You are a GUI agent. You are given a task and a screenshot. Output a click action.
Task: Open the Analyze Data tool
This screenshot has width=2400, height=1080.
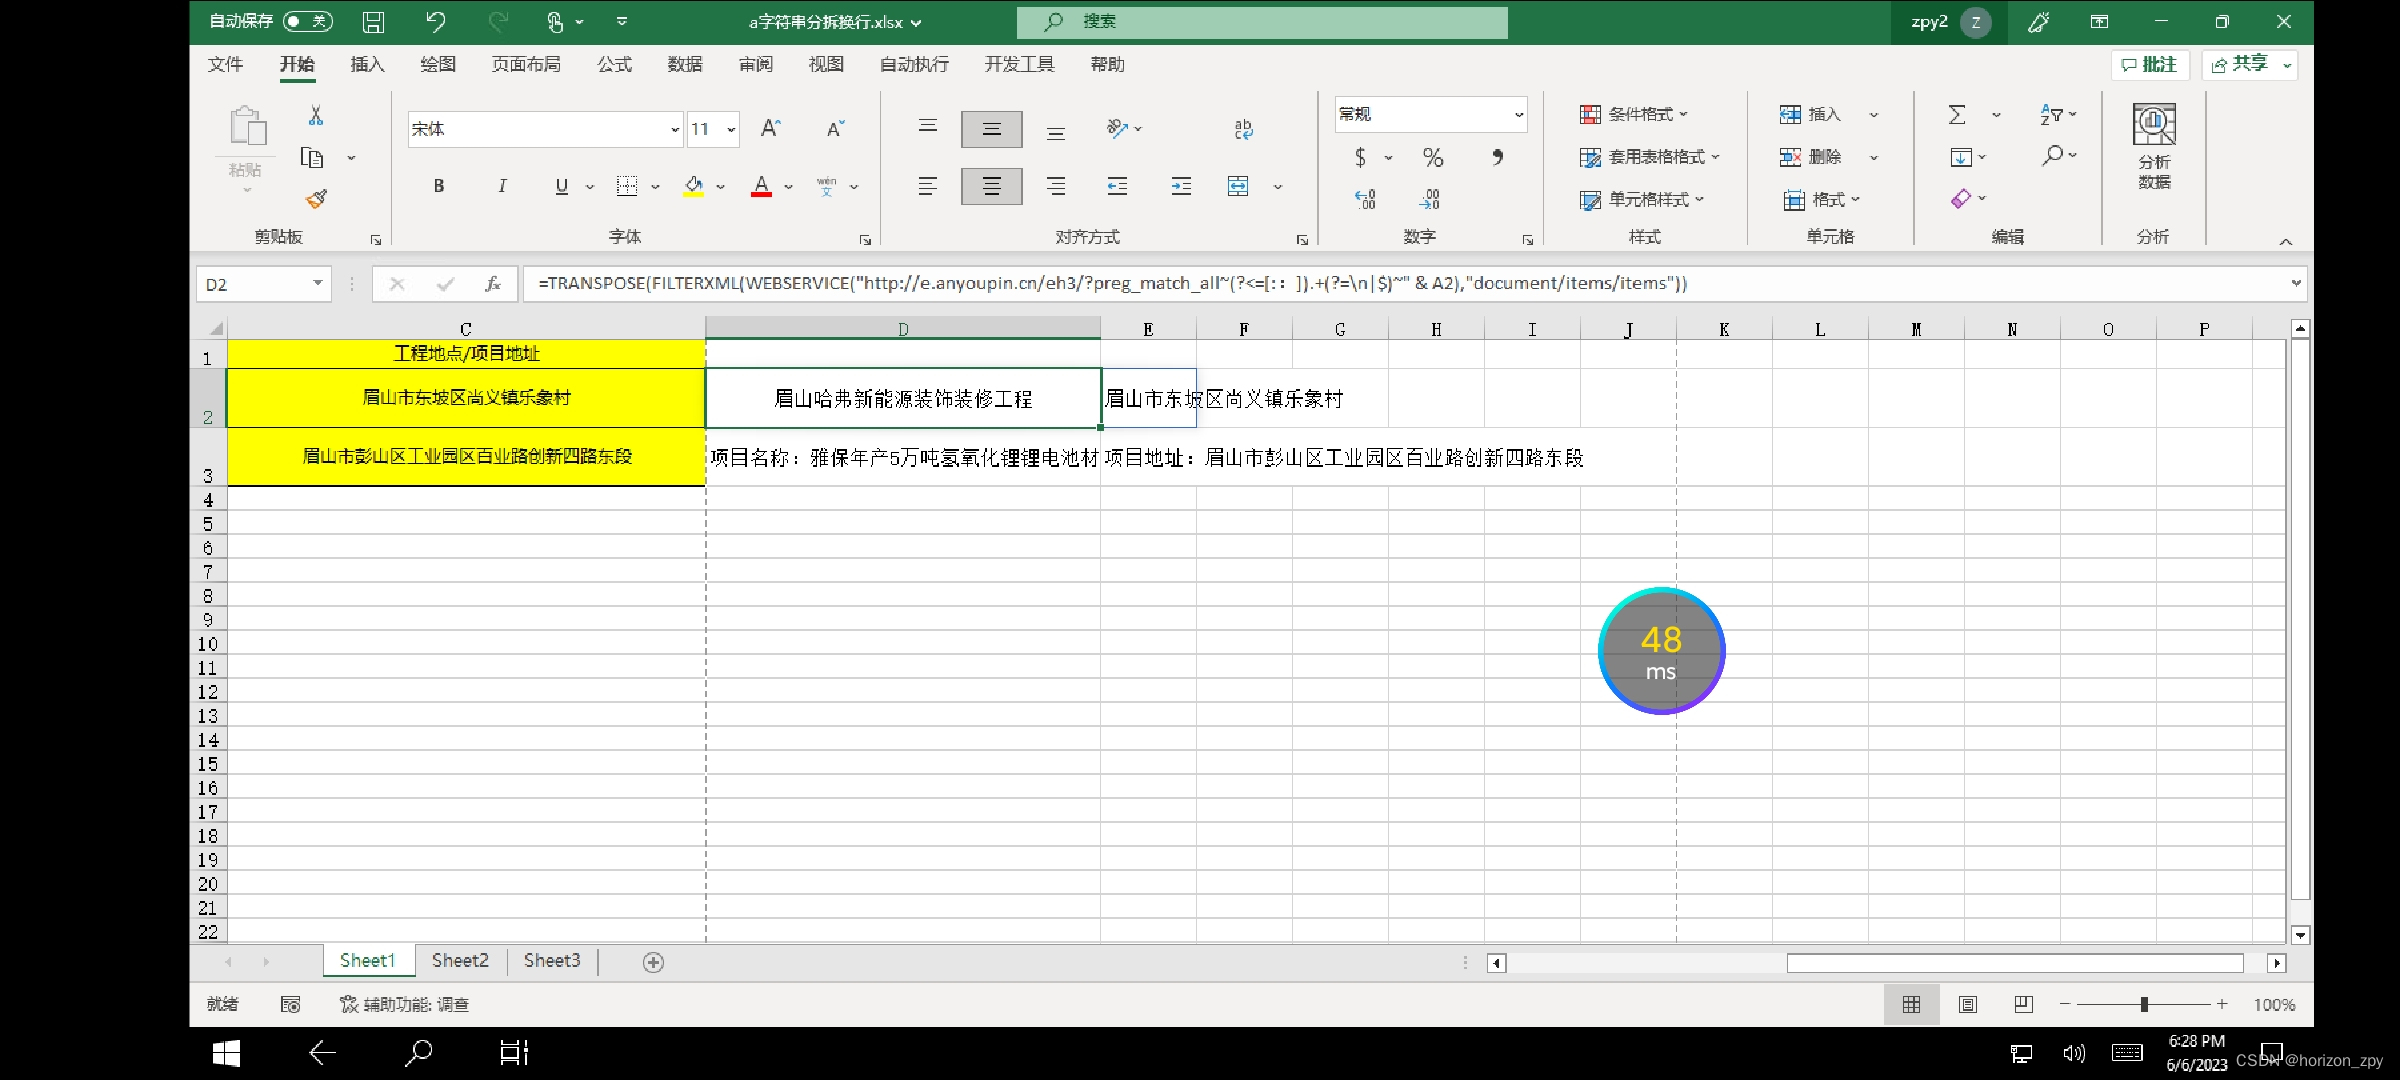(x=2153, y=145)
